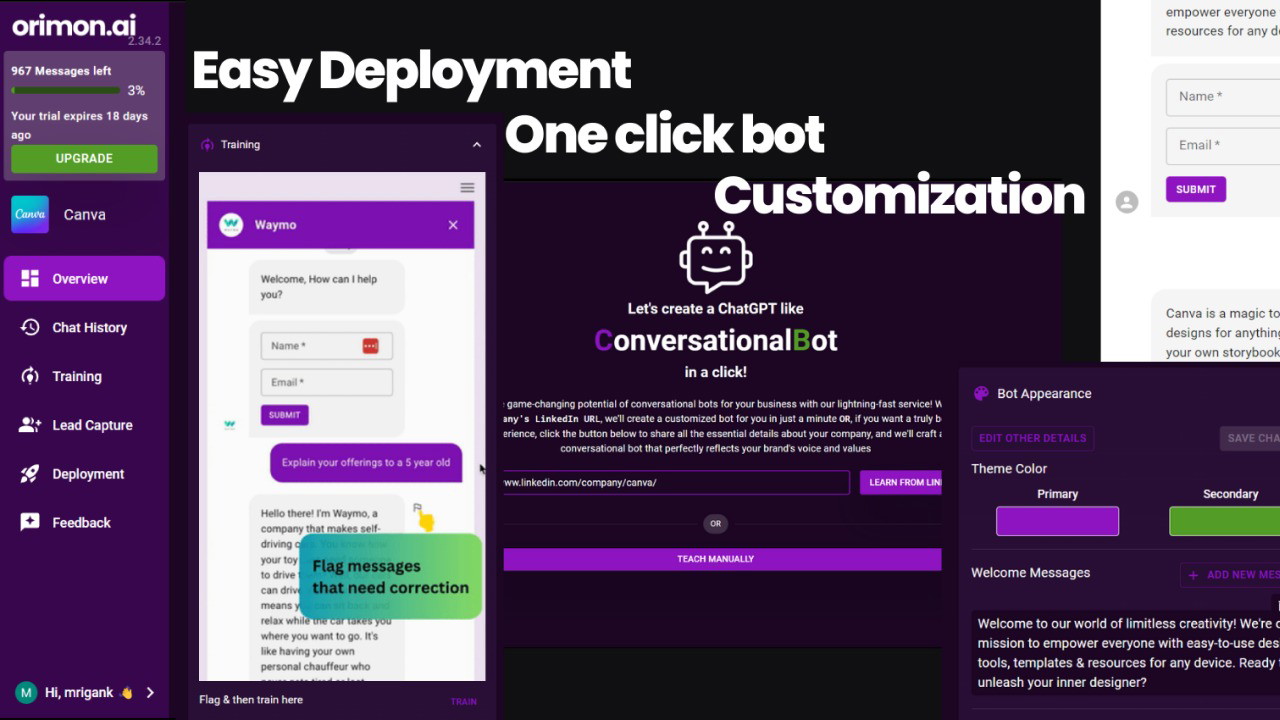
Task: Pick the purple Primary theme color
Action: (1057, 521)
